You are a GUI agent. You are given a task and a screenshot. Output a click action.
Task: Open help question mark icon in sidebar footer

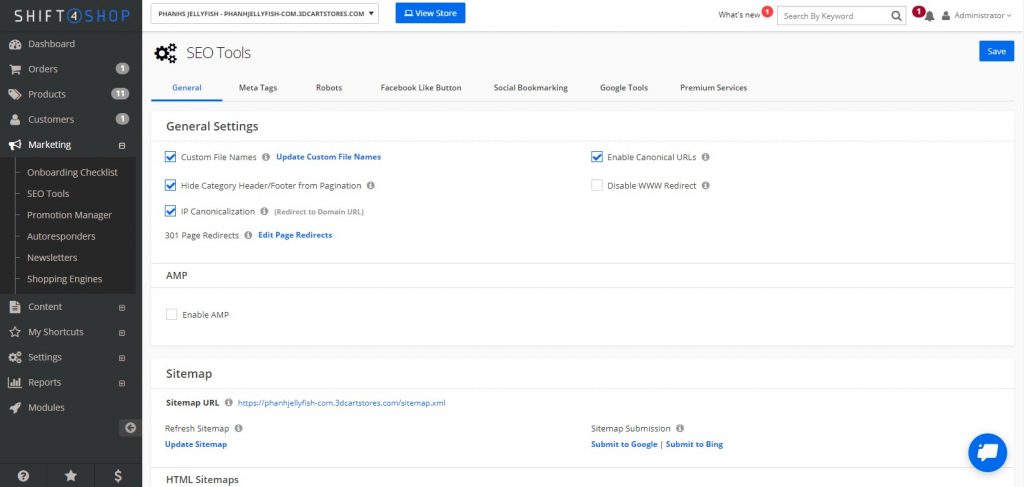click(x=23, y=476)
